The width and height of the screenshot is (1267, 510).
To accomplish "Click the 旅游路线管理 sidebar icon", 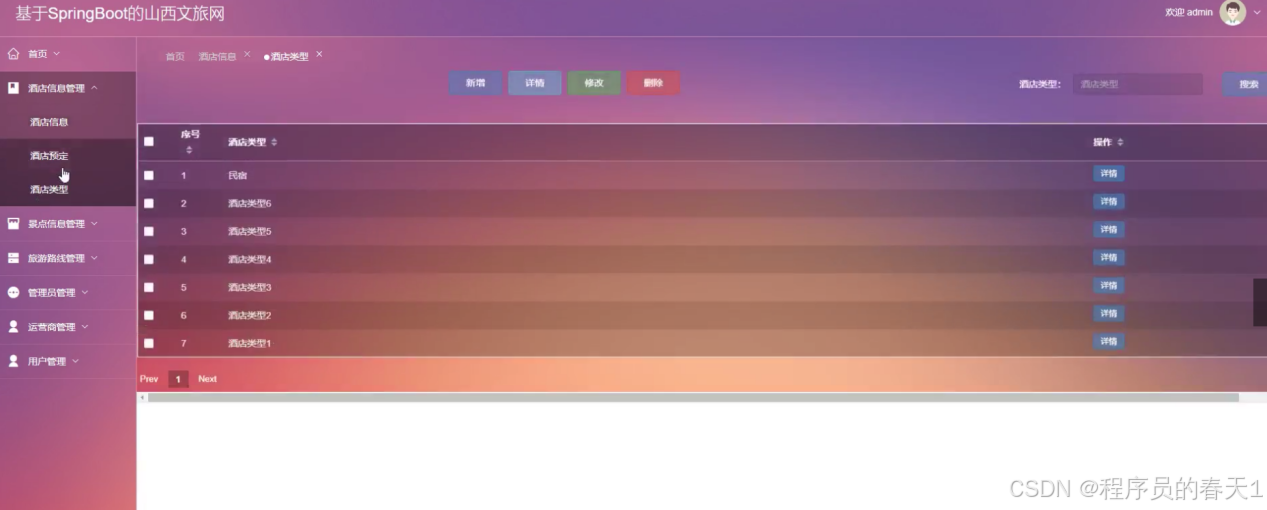I will [x=13, y=258].
